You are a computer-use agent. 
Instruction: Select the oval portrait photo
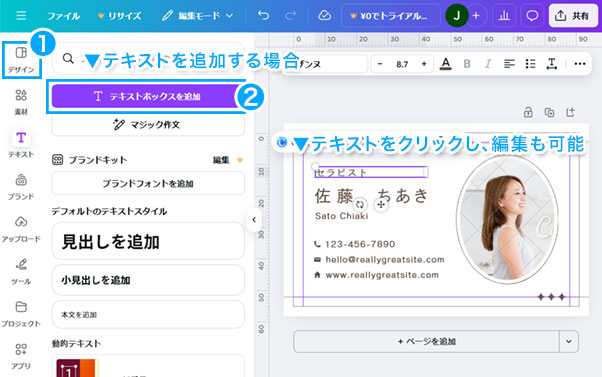(x=507, y=220)
